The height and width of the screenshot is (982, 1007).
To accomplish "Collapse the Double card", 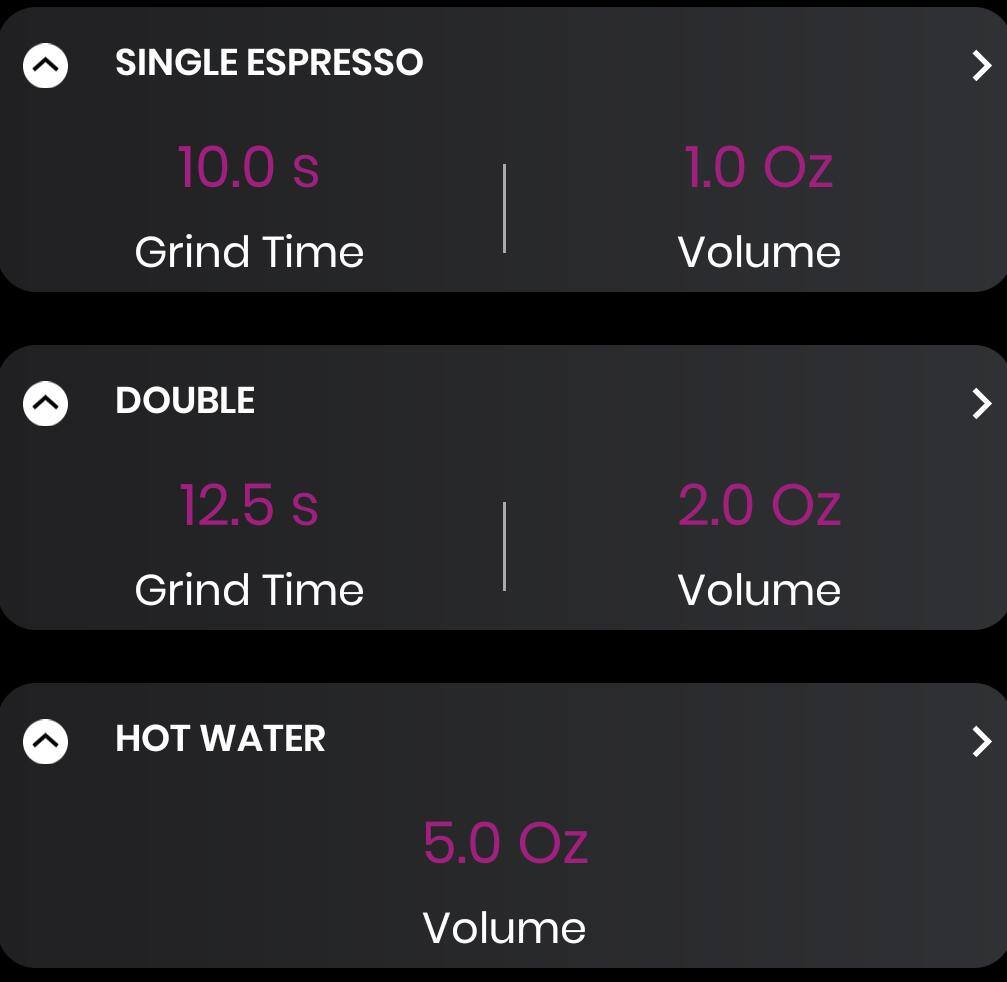I will tap(45, 404).
